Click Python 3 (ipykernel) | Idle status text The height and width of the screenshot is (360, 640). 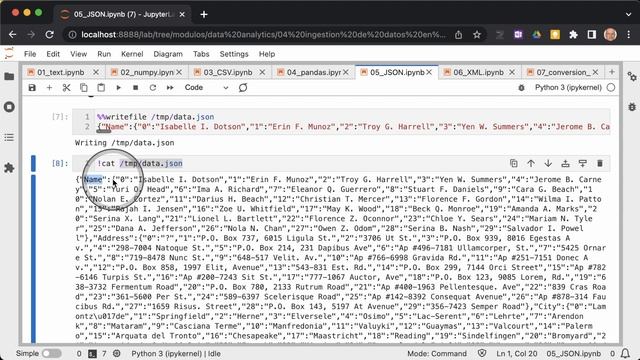point(176,353)
